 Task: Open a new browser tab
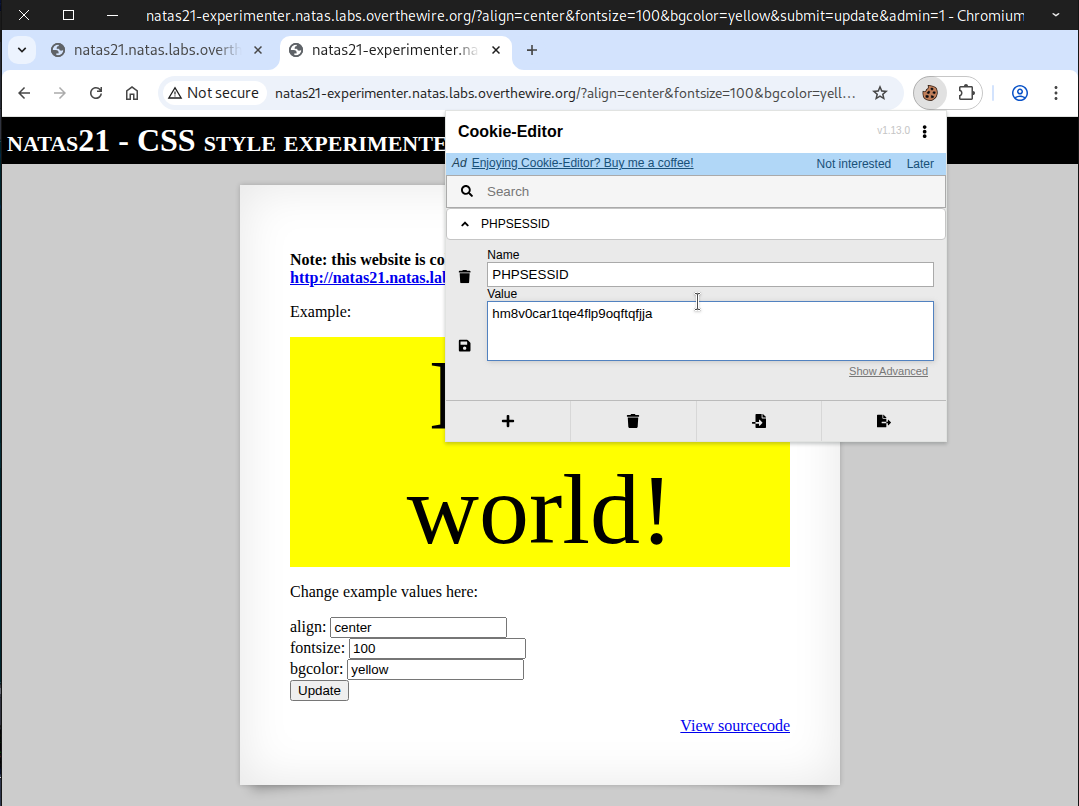(x=532, y=50)
